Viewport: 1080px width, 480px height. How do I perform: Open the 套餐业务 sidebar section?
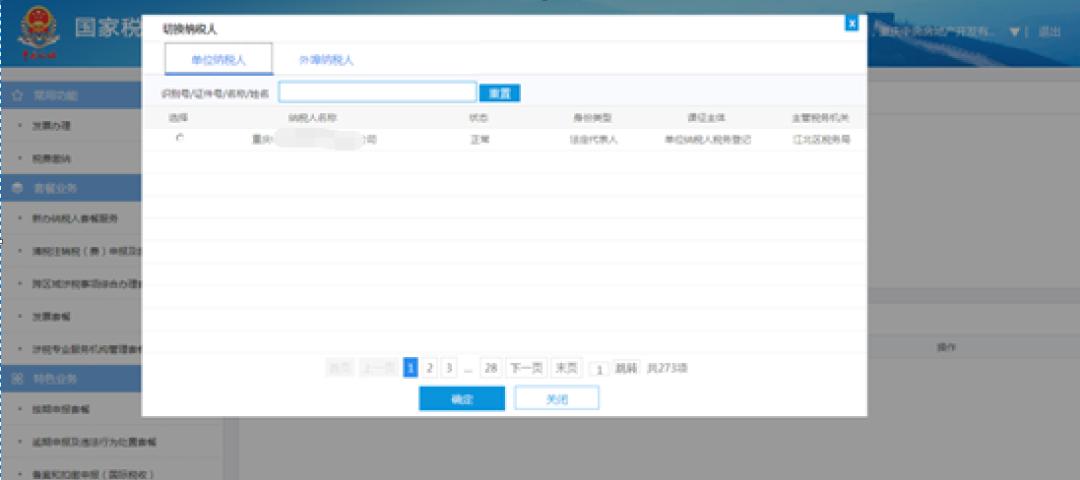pos(71,189)
